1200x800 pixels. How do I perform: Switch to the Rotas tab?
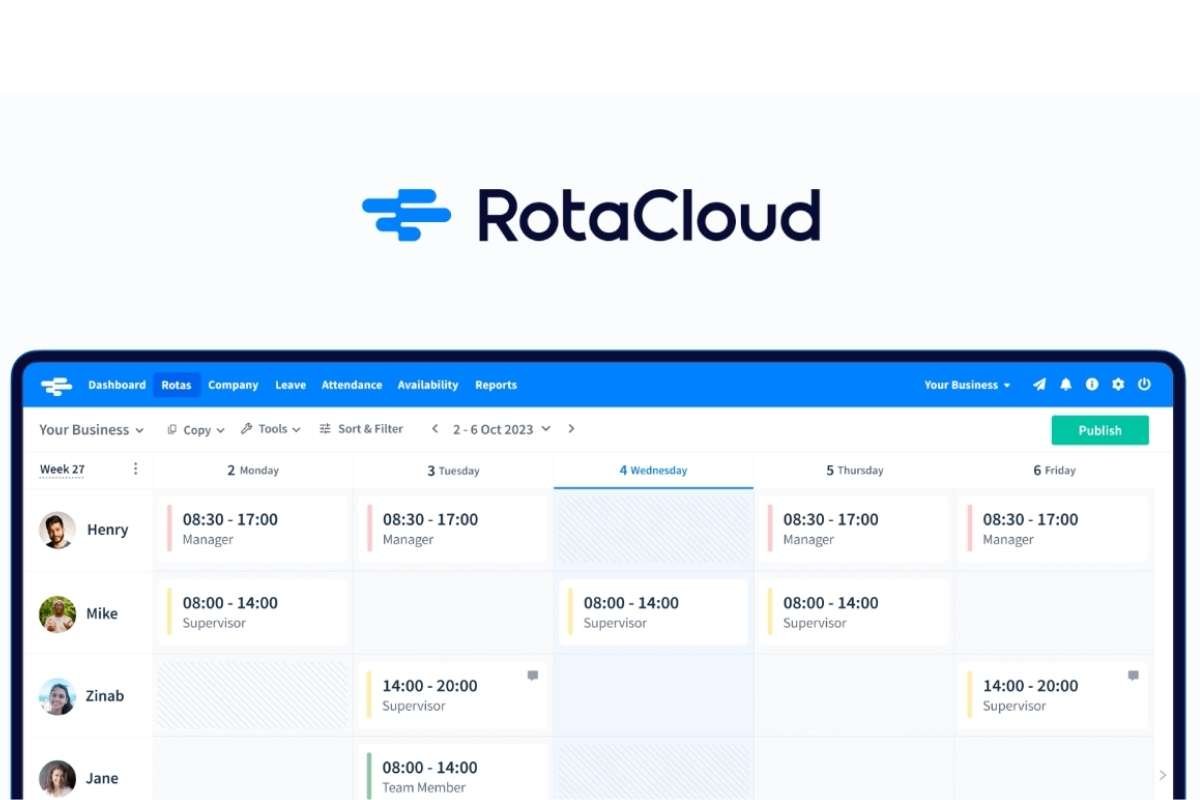[176, 385]
